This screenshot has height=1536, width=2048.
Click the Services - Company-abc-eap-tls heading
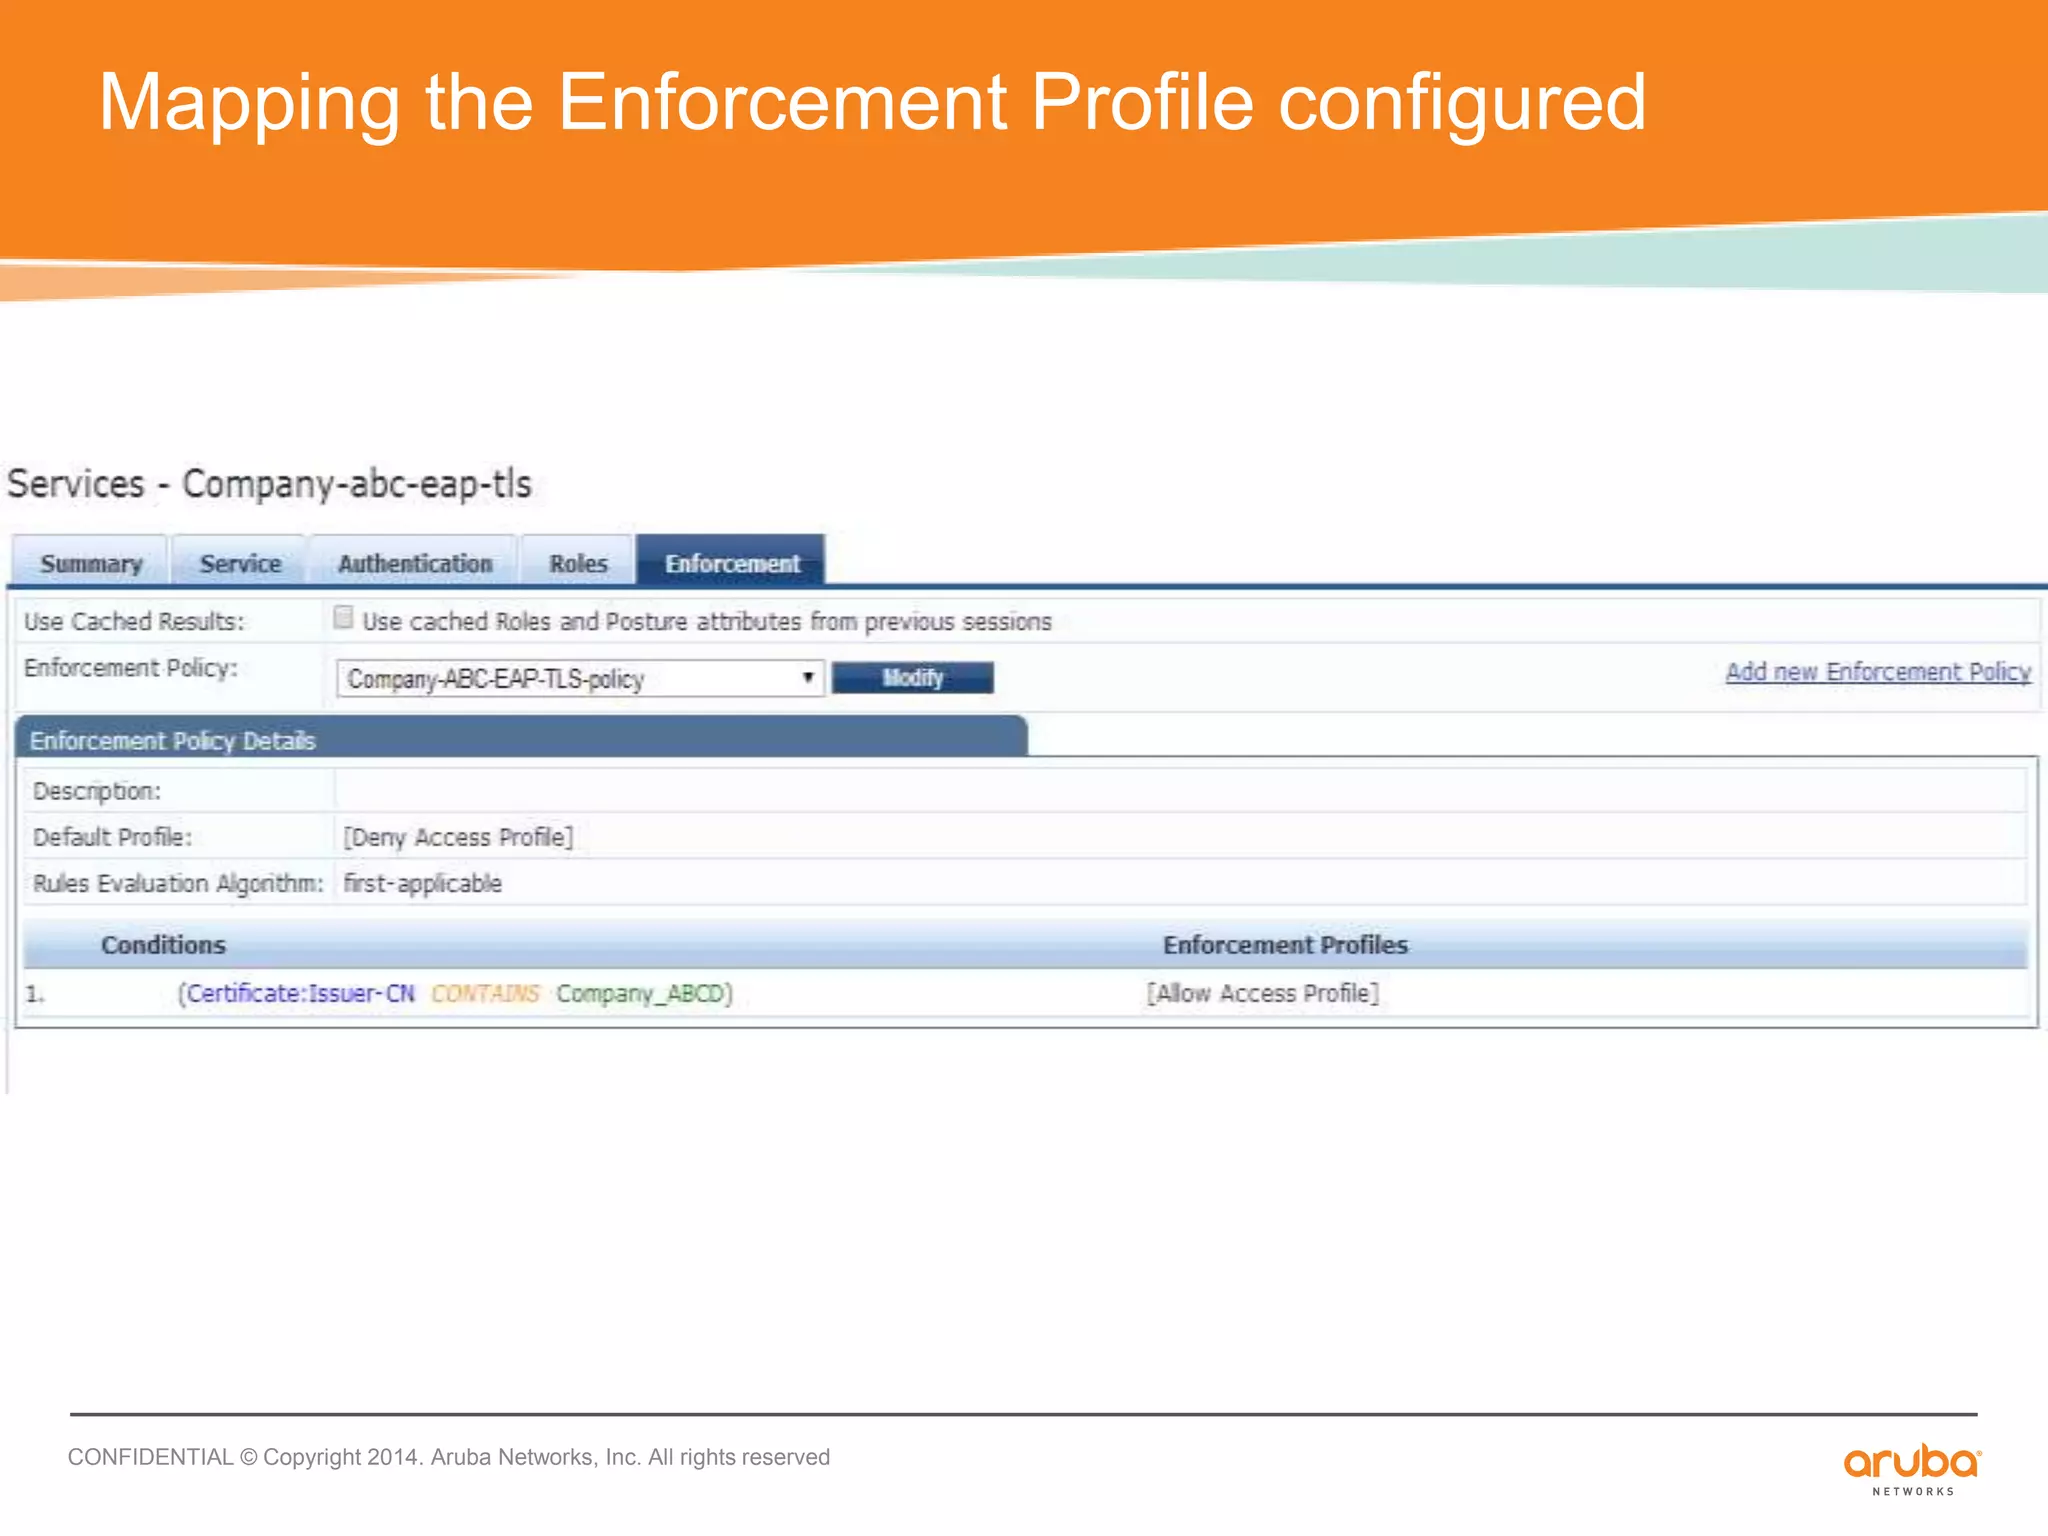(269, 483)
